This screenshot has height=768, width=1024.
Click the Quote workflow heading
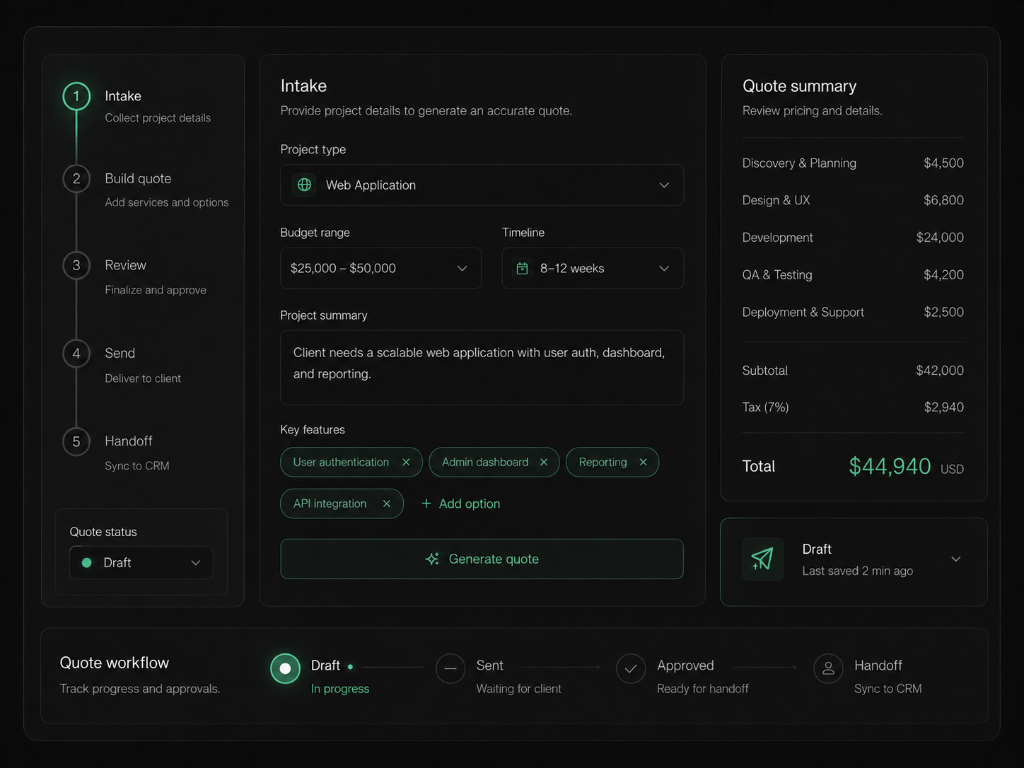(114, 663)
